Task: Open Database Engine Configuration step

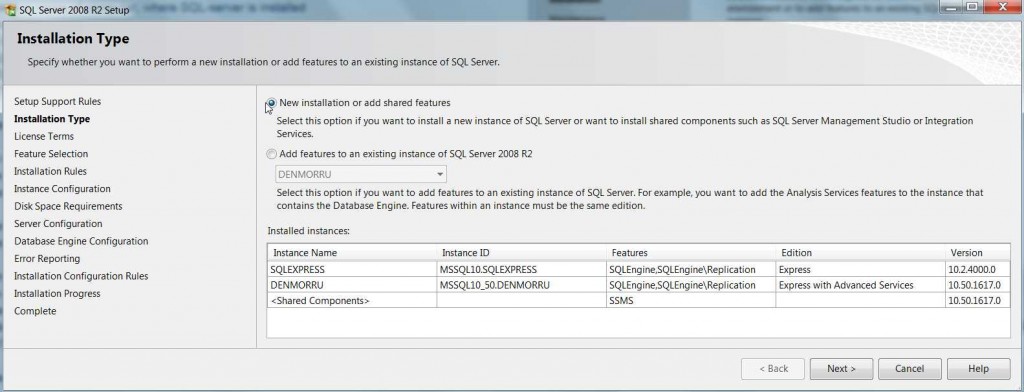Action: tap(81, 241)
